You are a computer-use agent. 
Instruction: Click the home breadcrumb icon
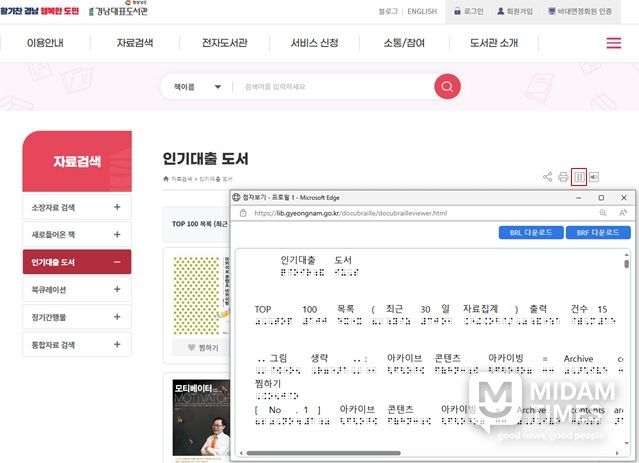(166, 179)
